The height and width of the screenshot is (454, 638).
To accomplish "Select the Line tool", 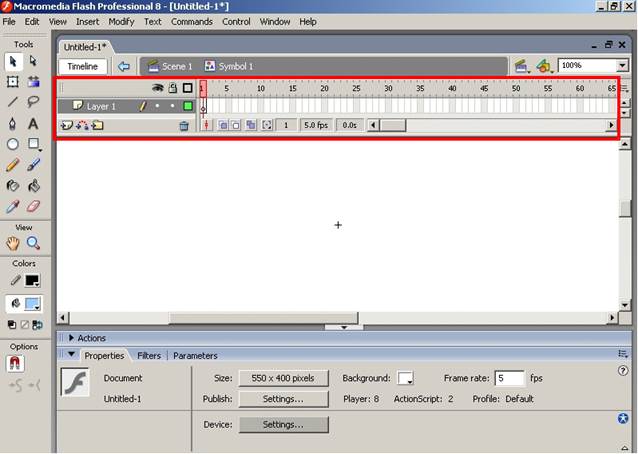I will click(x=13, y=102).
